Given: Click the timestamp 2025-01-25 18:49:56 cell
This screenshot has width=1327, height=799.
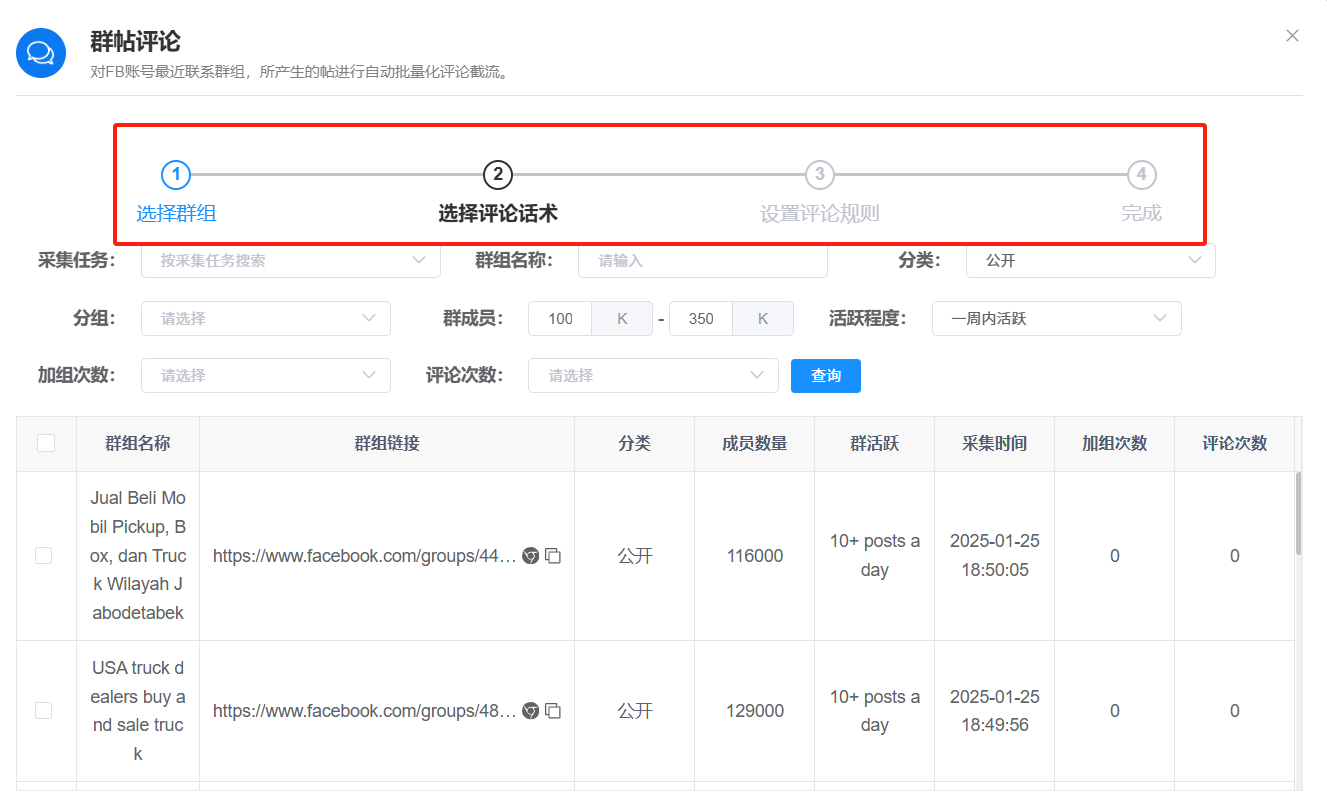Looking at the screenshot, I should (995, 711).
